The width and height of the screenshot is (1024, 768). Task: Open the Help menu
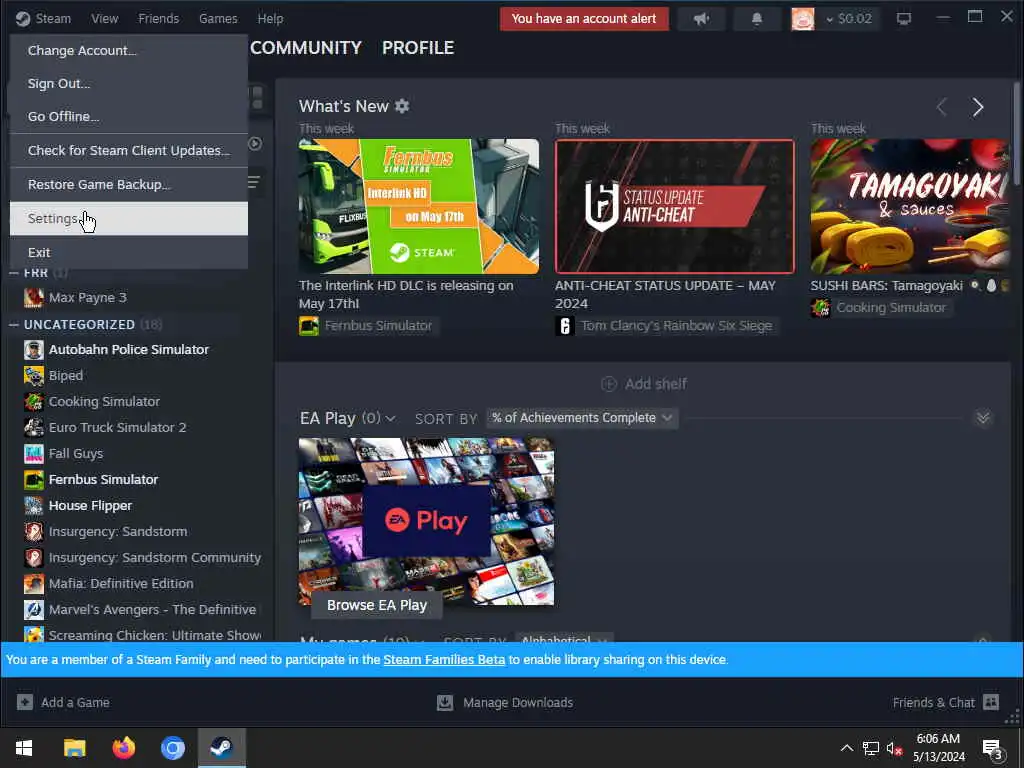(x=270, y=18)
